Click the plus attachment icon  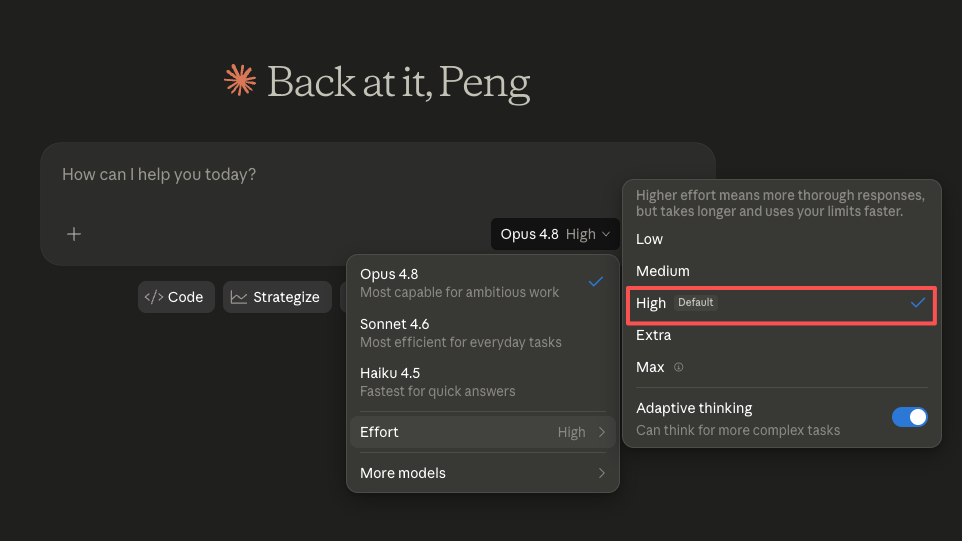tap(74, 234)
